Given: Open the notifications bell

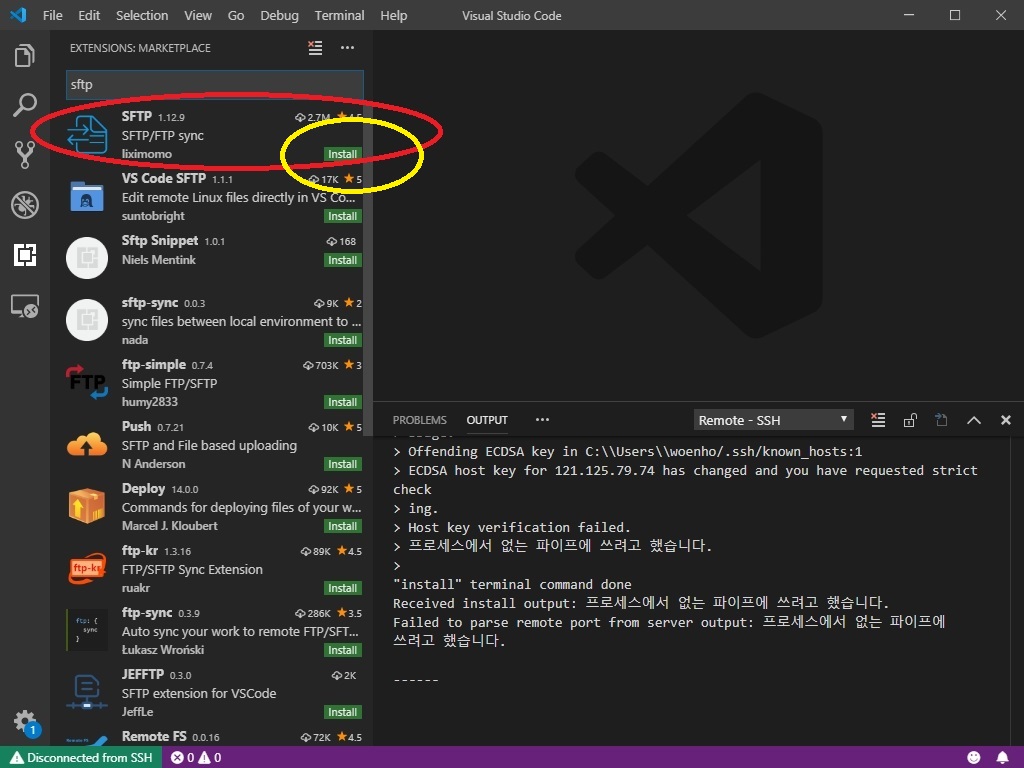Looking at the screenshot, I should point(1002,758).
